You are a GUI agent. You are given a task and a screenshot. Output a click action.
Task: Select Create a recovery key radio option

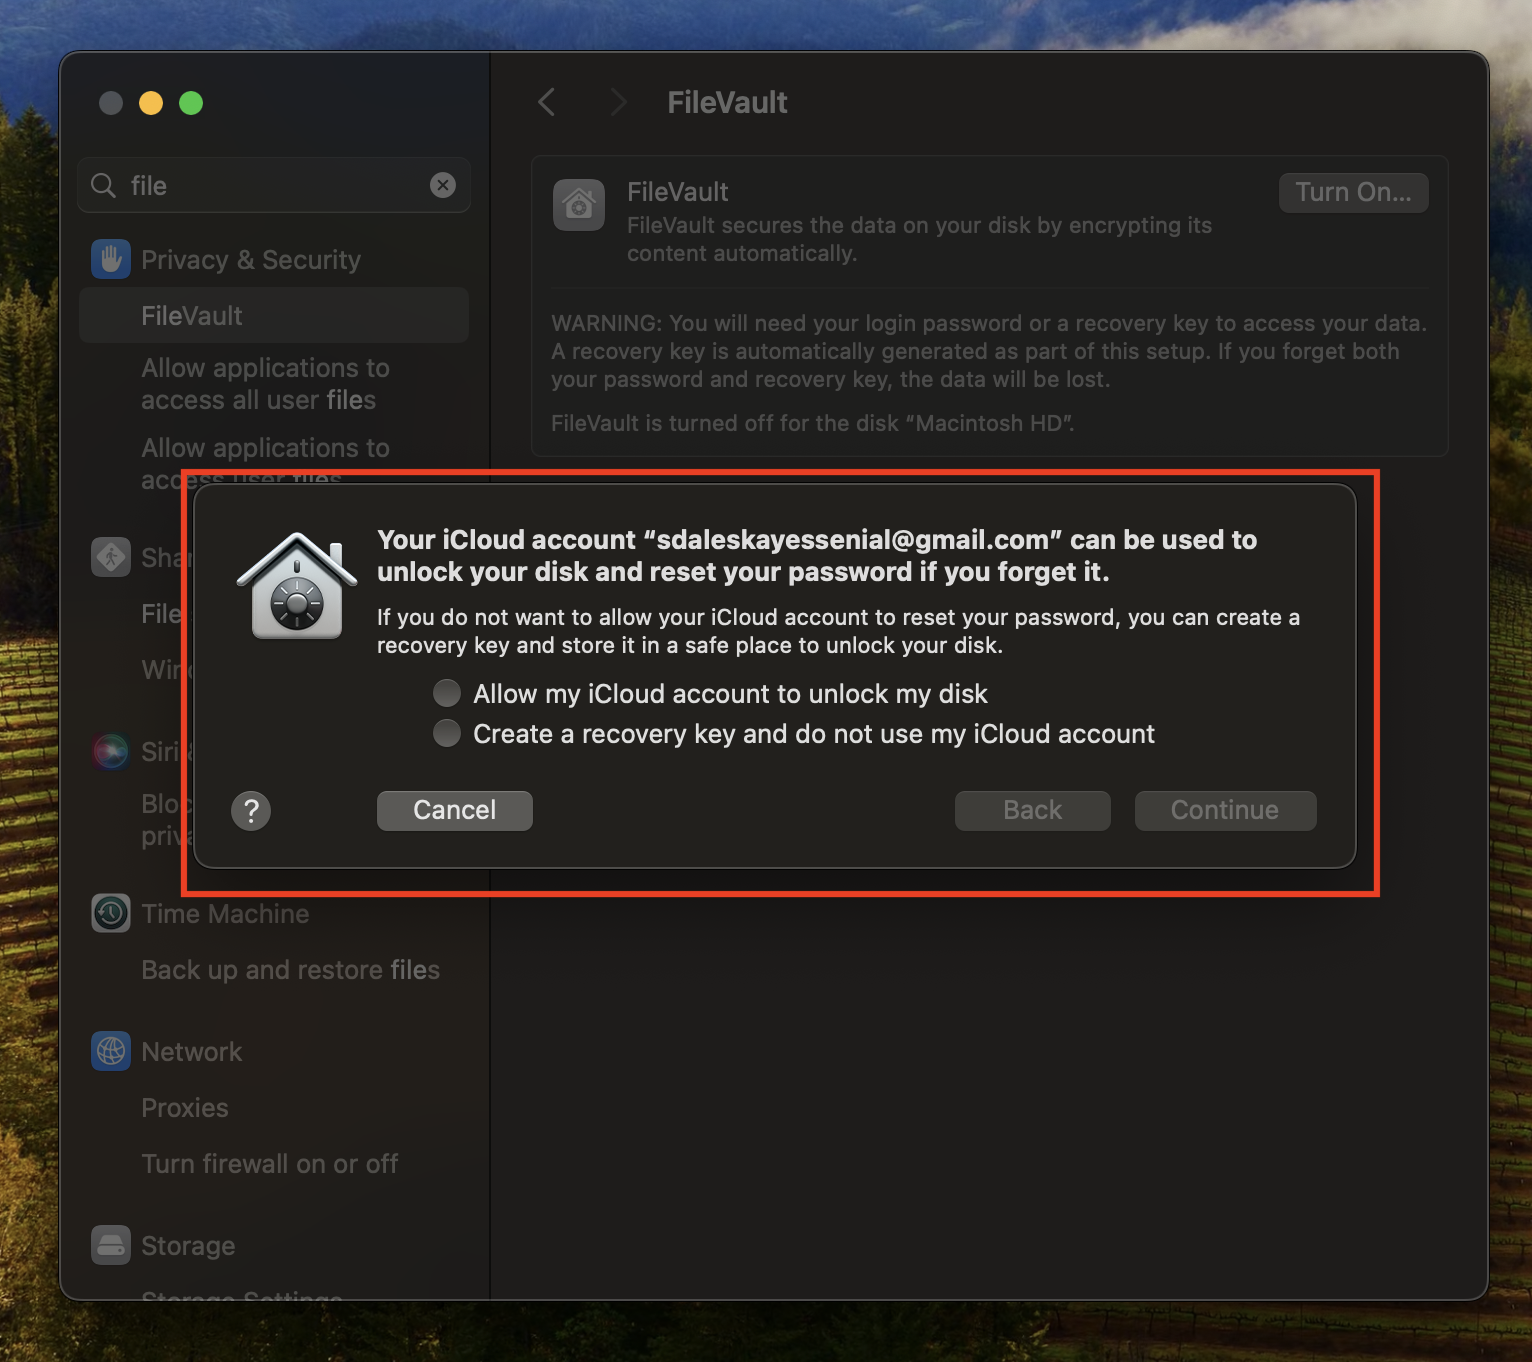[x=447, y=733]
